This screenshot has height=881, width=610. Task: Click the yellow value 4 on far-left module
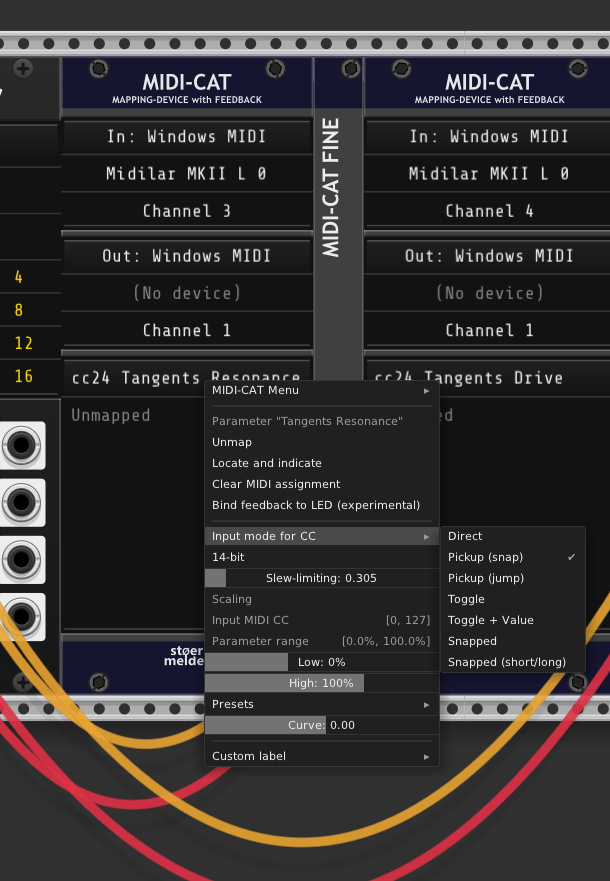coord(19,276)
